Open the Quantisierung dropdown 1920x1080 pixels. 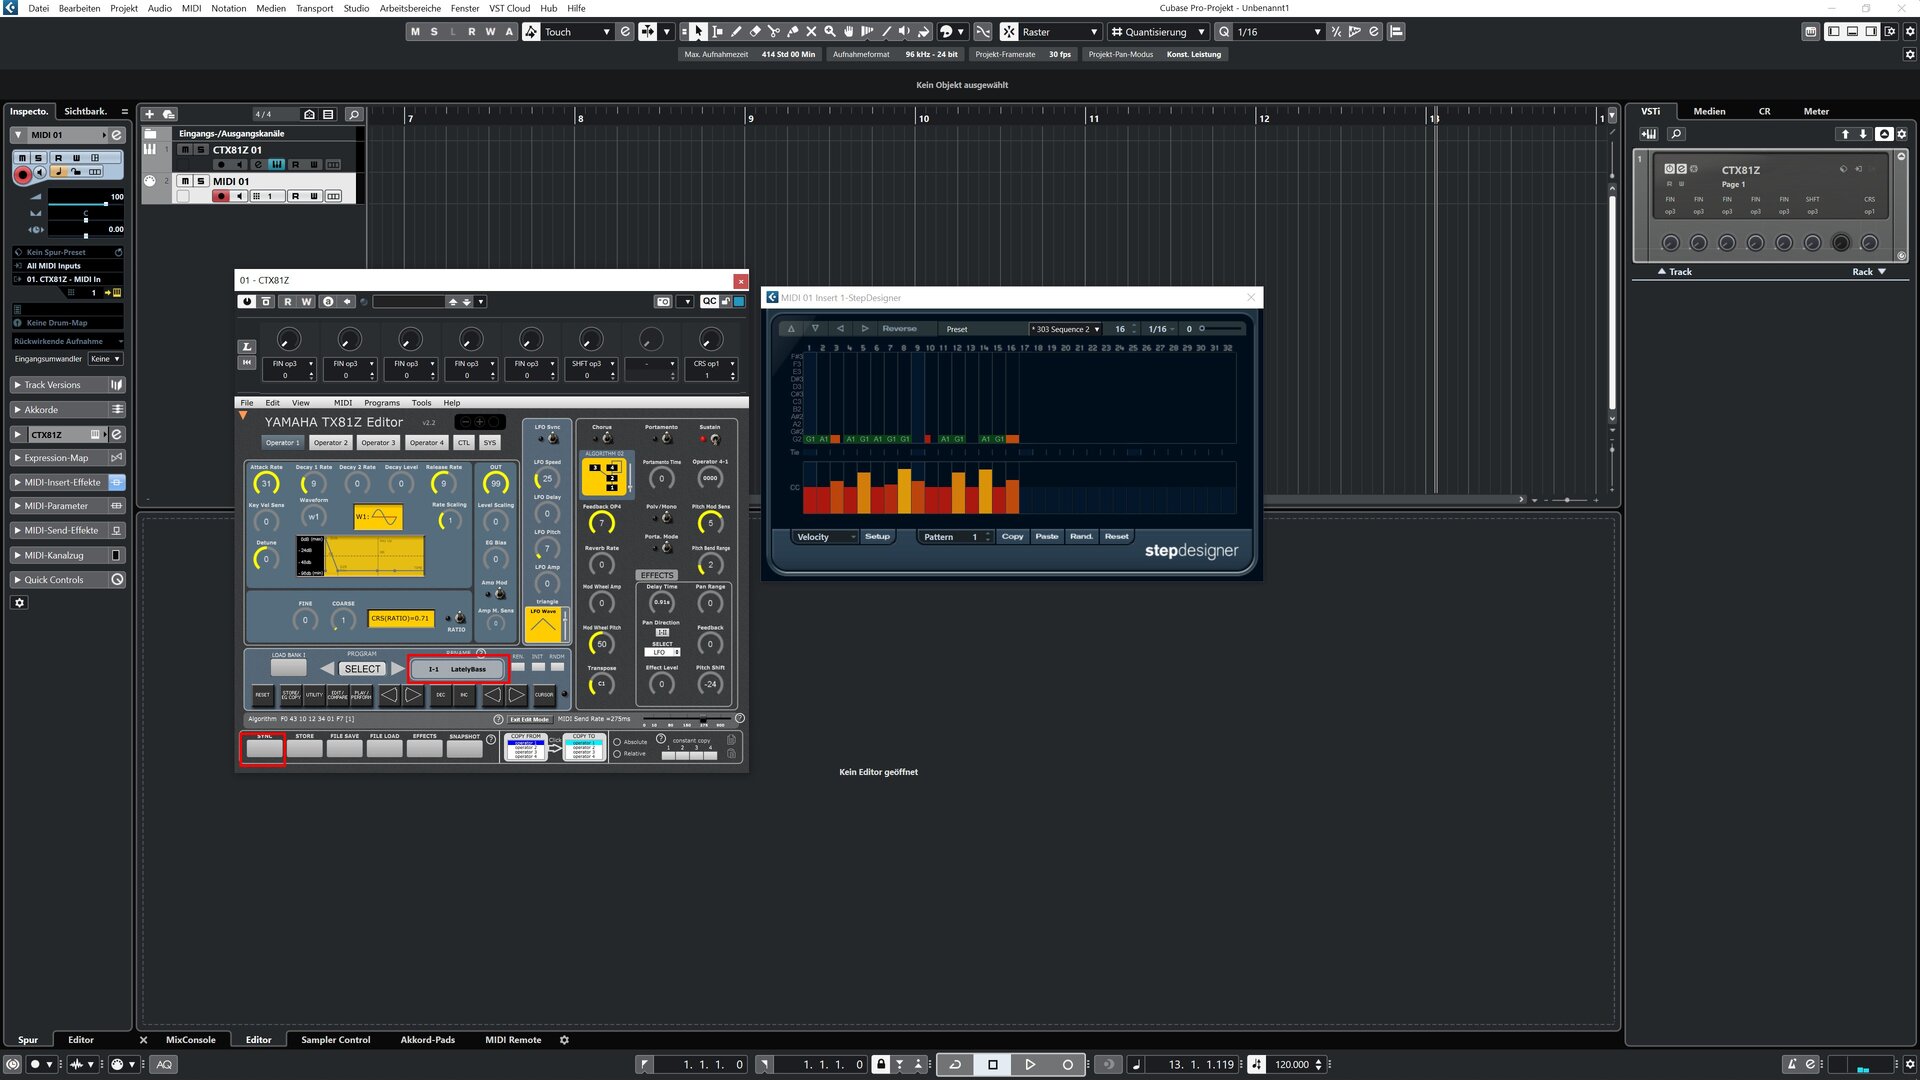[1158, 32]
